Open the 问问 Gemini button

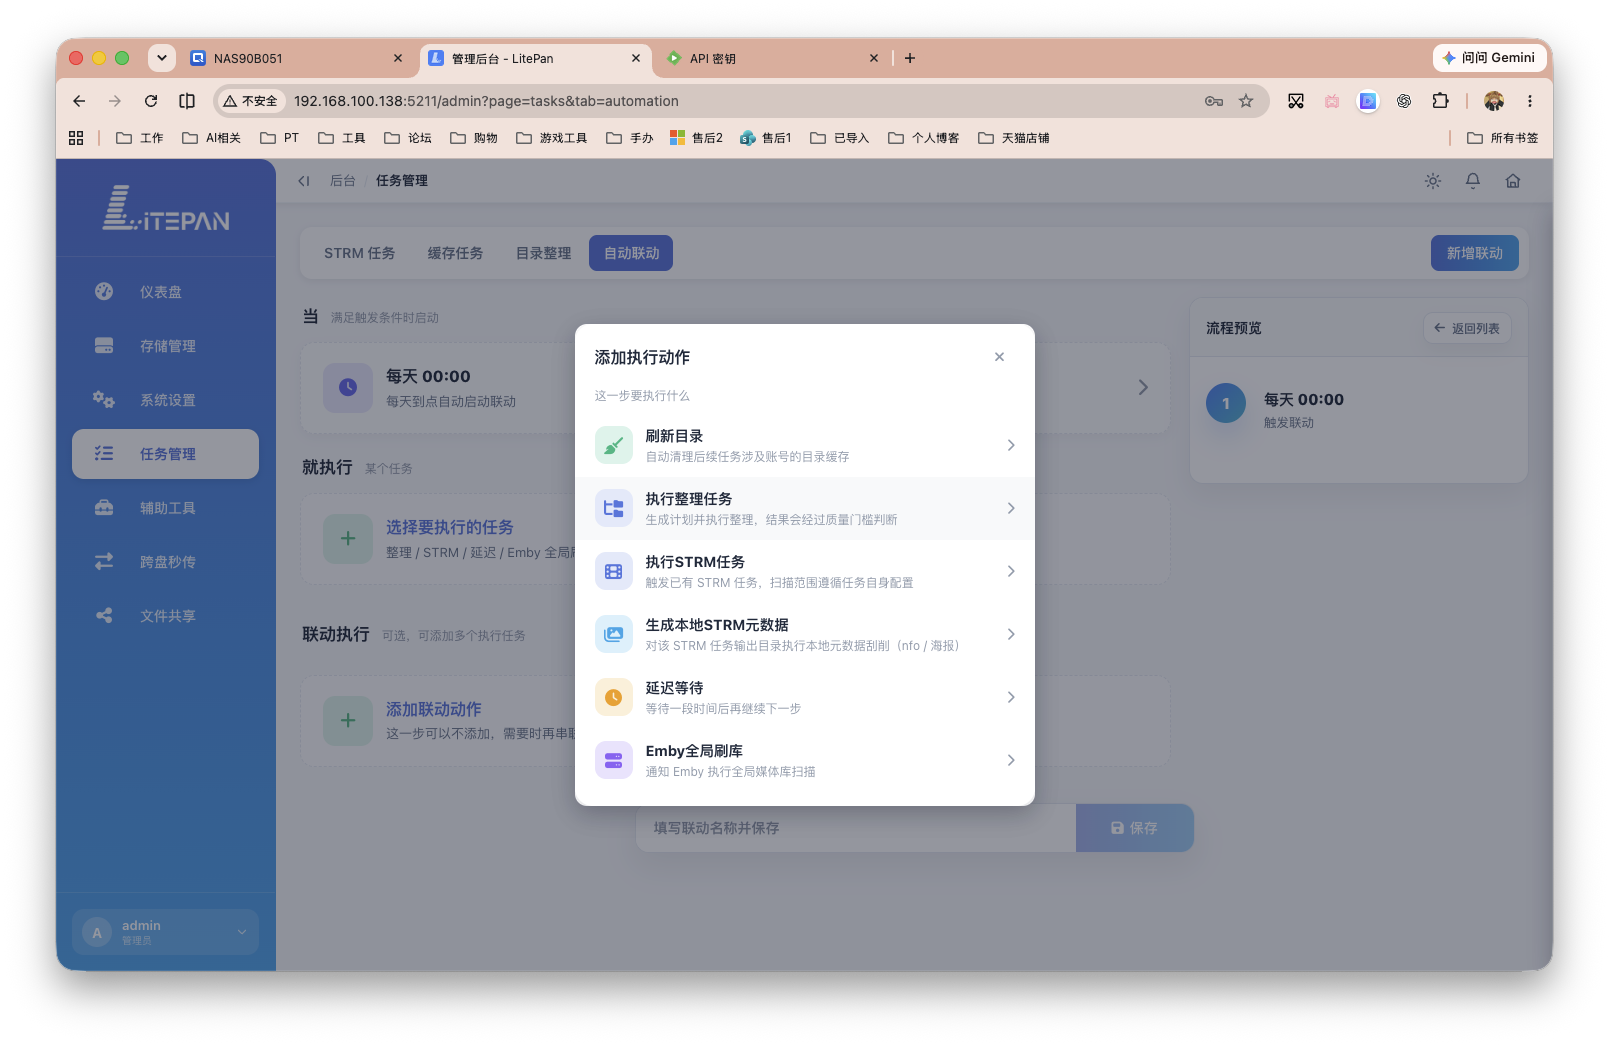click(1489, 58)
